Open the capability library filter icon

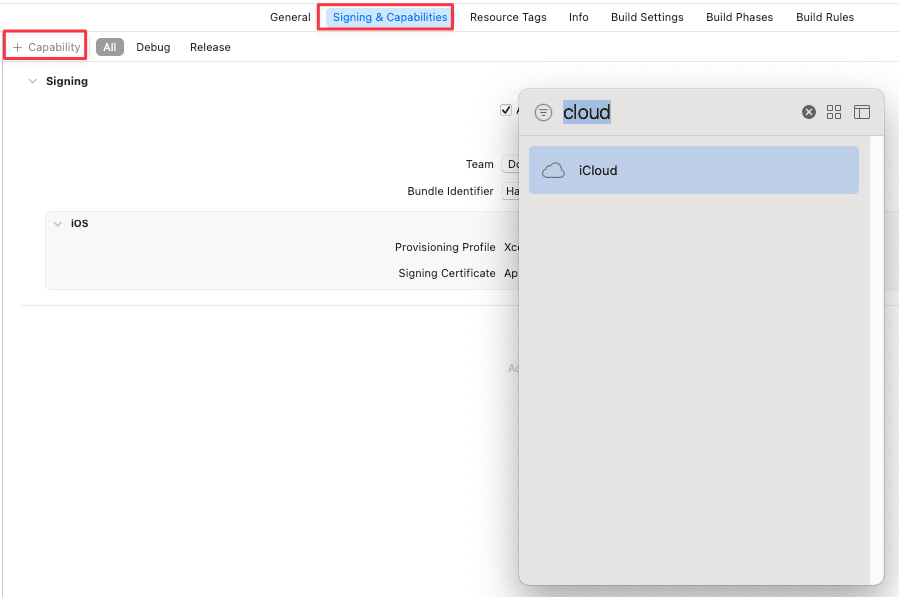point(543,112)
